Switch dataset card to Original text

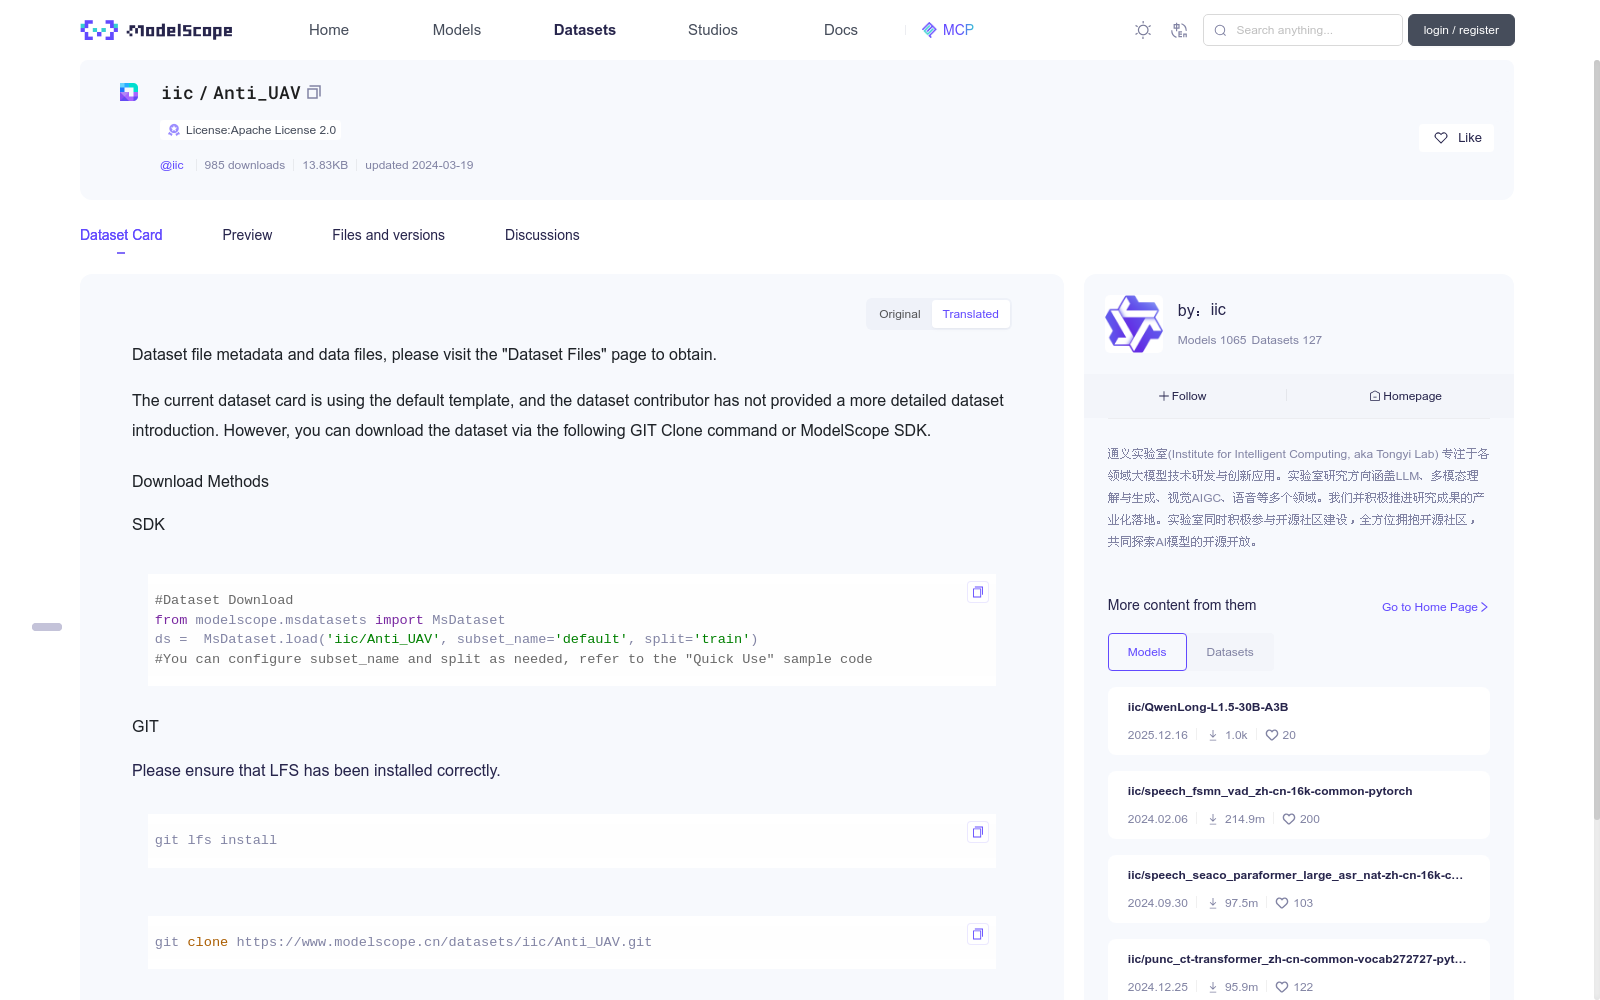tap(900, 314)
